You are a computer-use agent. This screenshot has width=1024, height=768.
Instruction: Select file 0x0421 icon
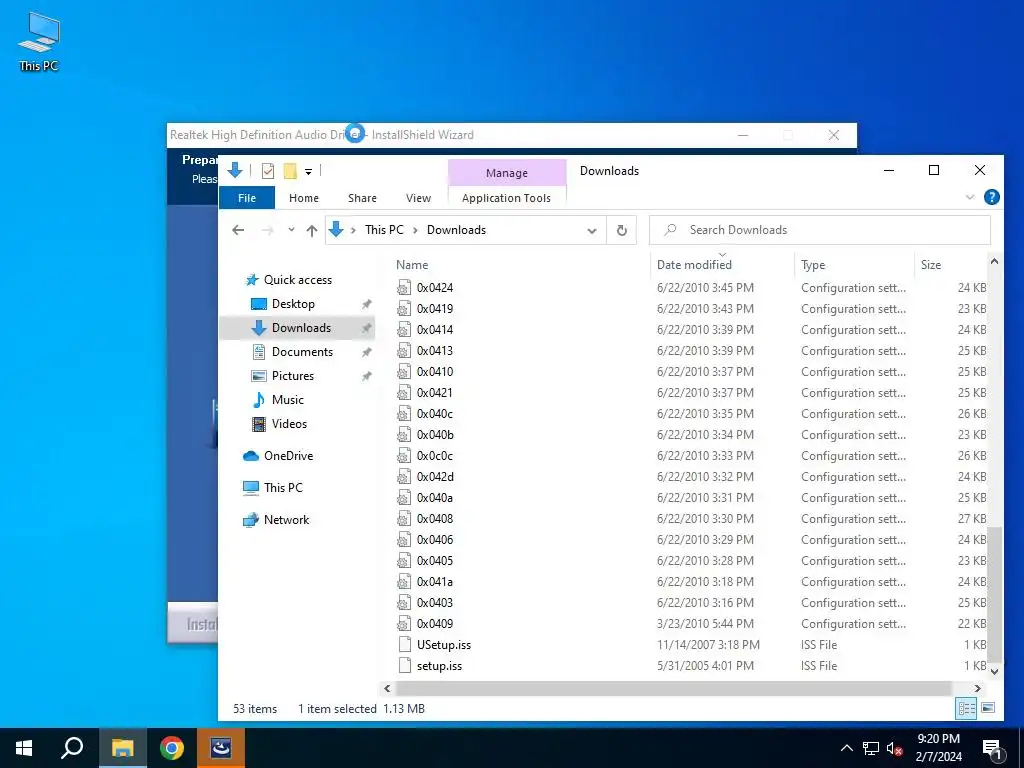pyautogui.click(x=404, y=392)
